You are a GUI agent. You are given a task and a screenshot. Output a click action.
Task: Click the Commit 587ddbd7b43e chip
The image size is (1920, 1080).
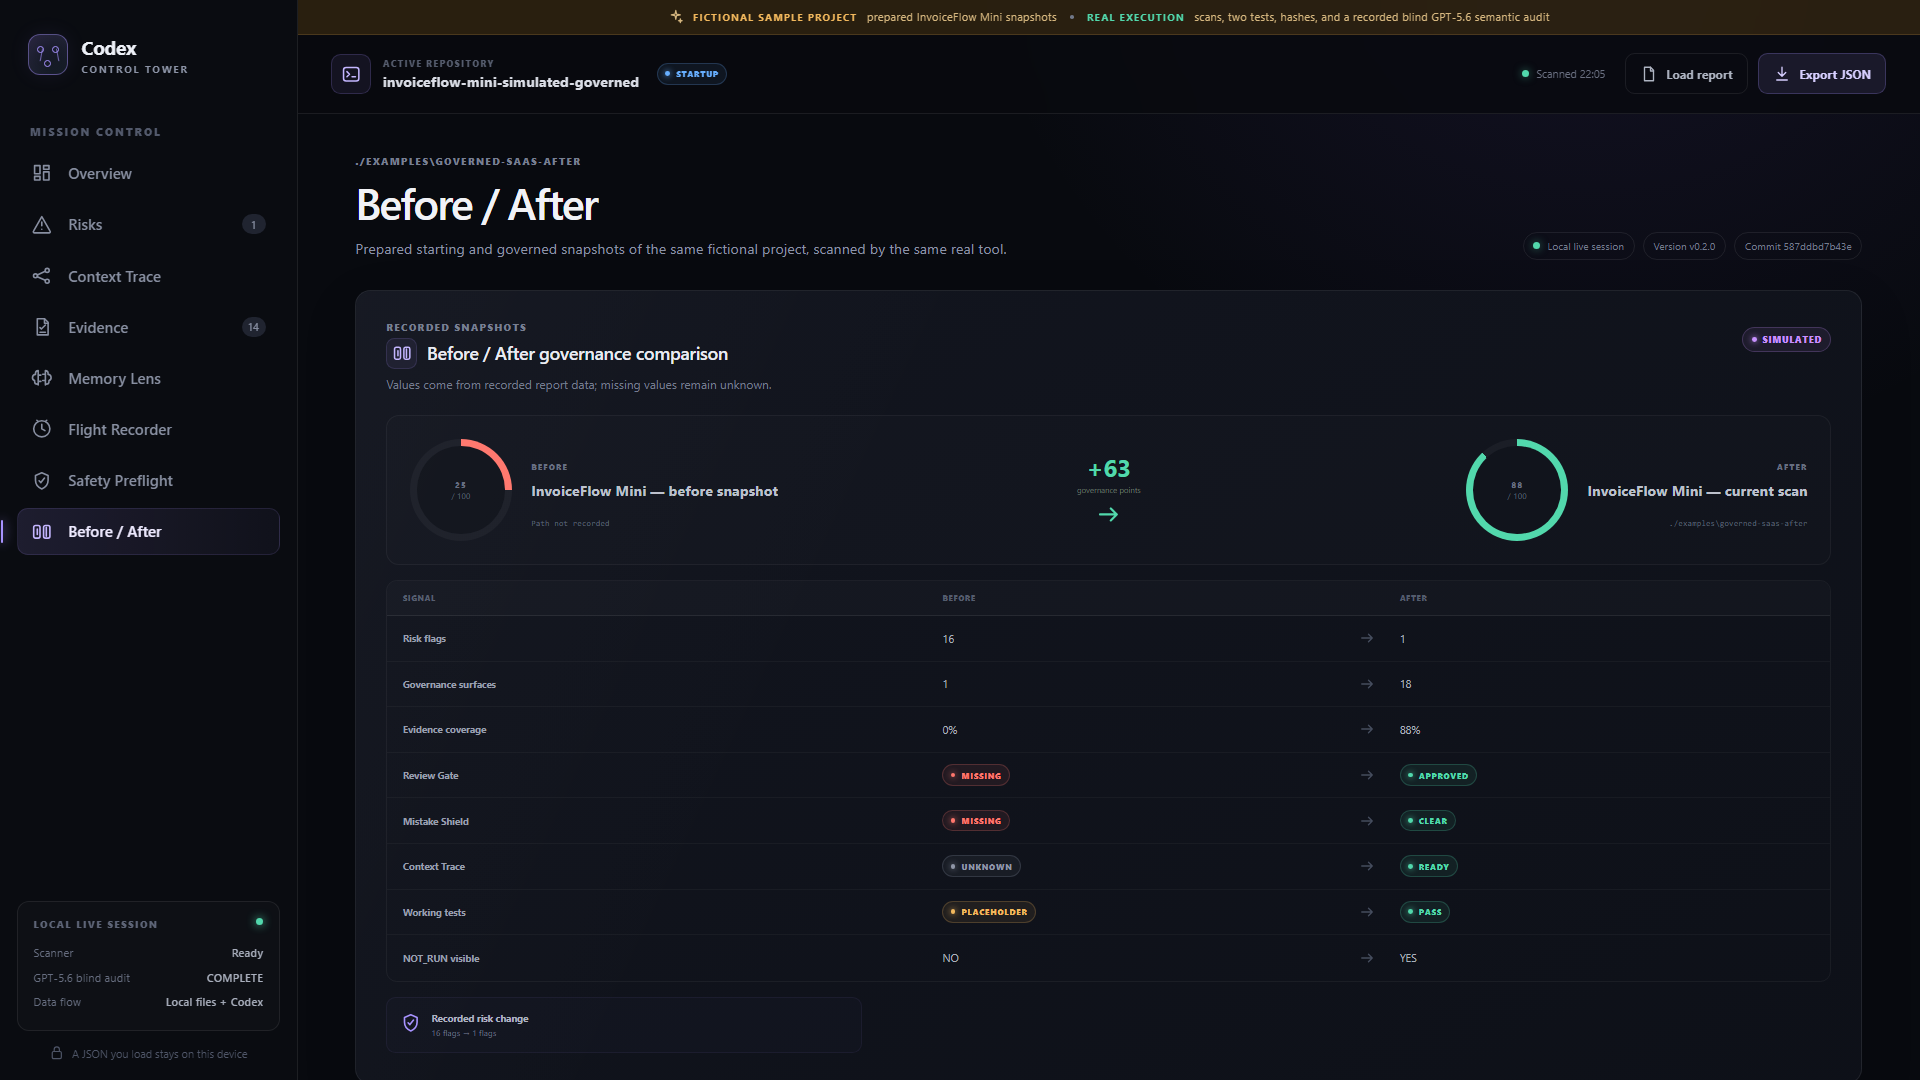point(1798,247)
